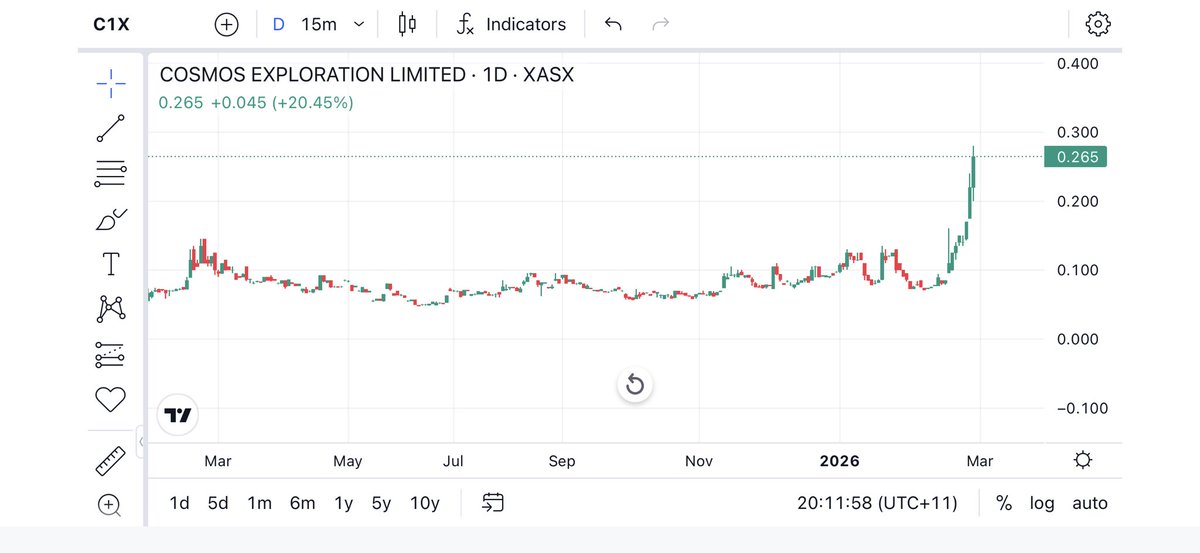Select the text annotation tool
This screenshot has height=553, width=1200.
point(110,264)
